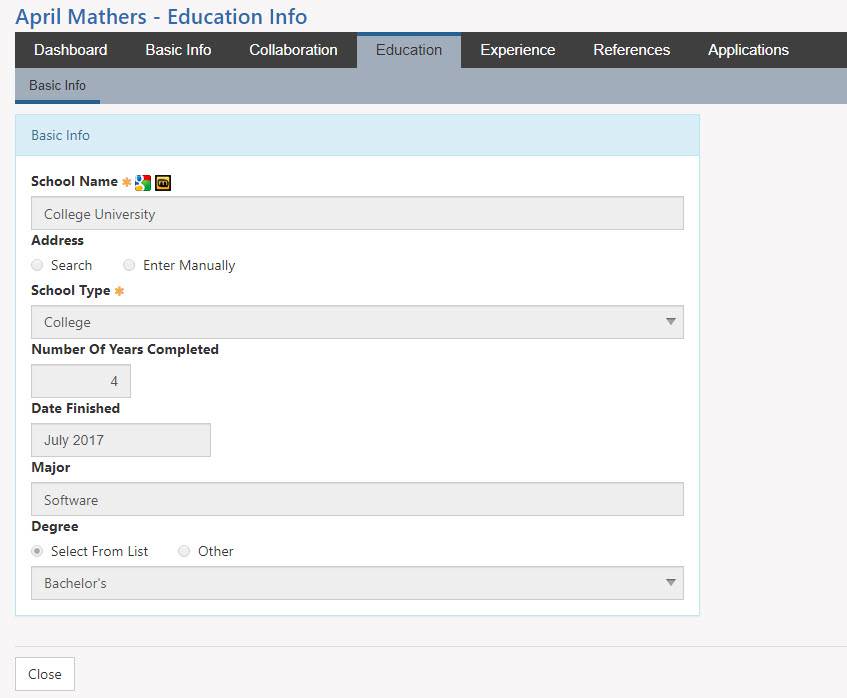Expand the Bachelor's degree dropdown
Image resolution: width=847 pixels, height=698 pixels.
pos(357,583)
